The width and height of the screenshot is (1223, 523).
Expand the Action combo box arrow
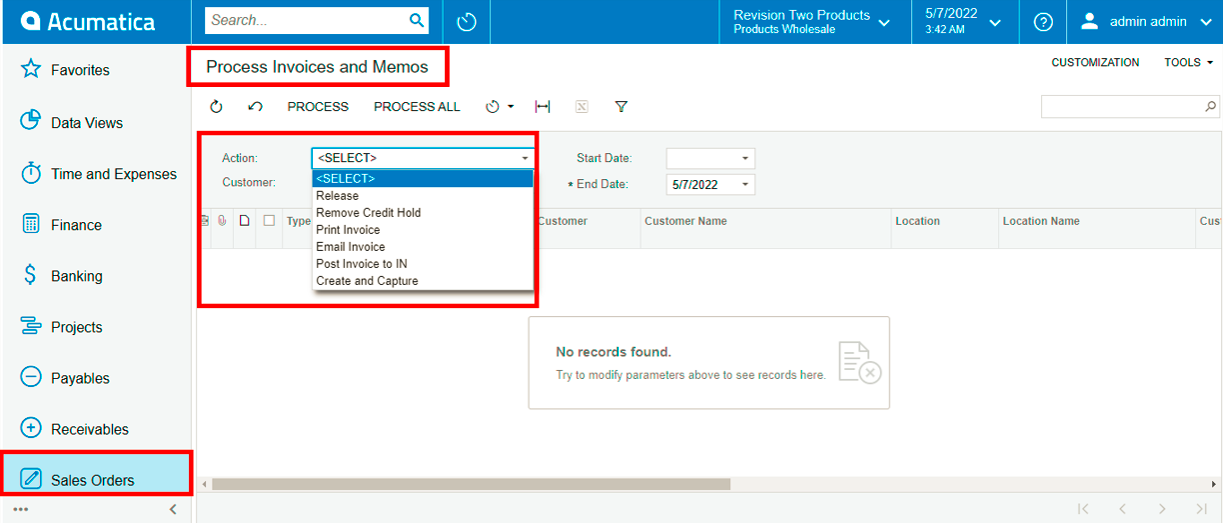click(524, 158)
